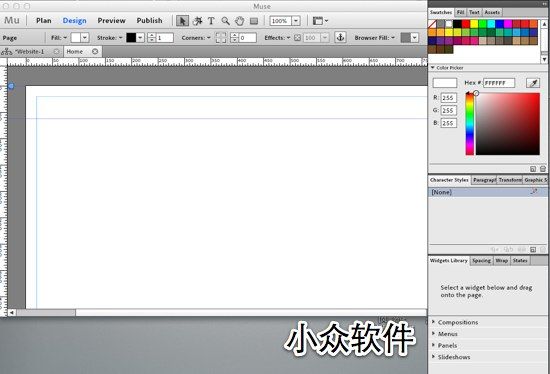Viewport: 550px width, 374px height.
Task: Click the rainbow hue slider strip
Action: point(469,123)
